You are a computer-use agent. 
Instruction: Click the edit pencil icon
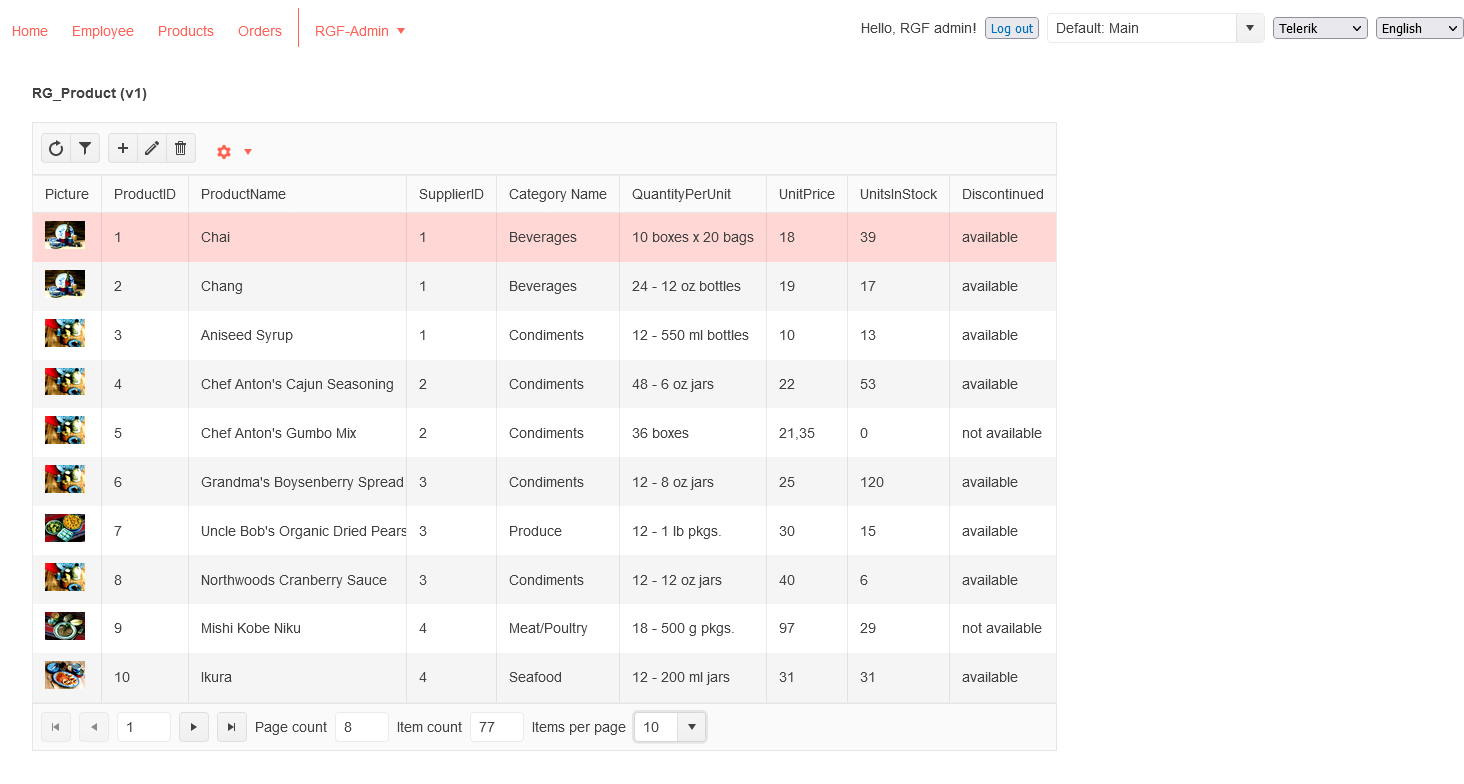[x=152, y=149]
